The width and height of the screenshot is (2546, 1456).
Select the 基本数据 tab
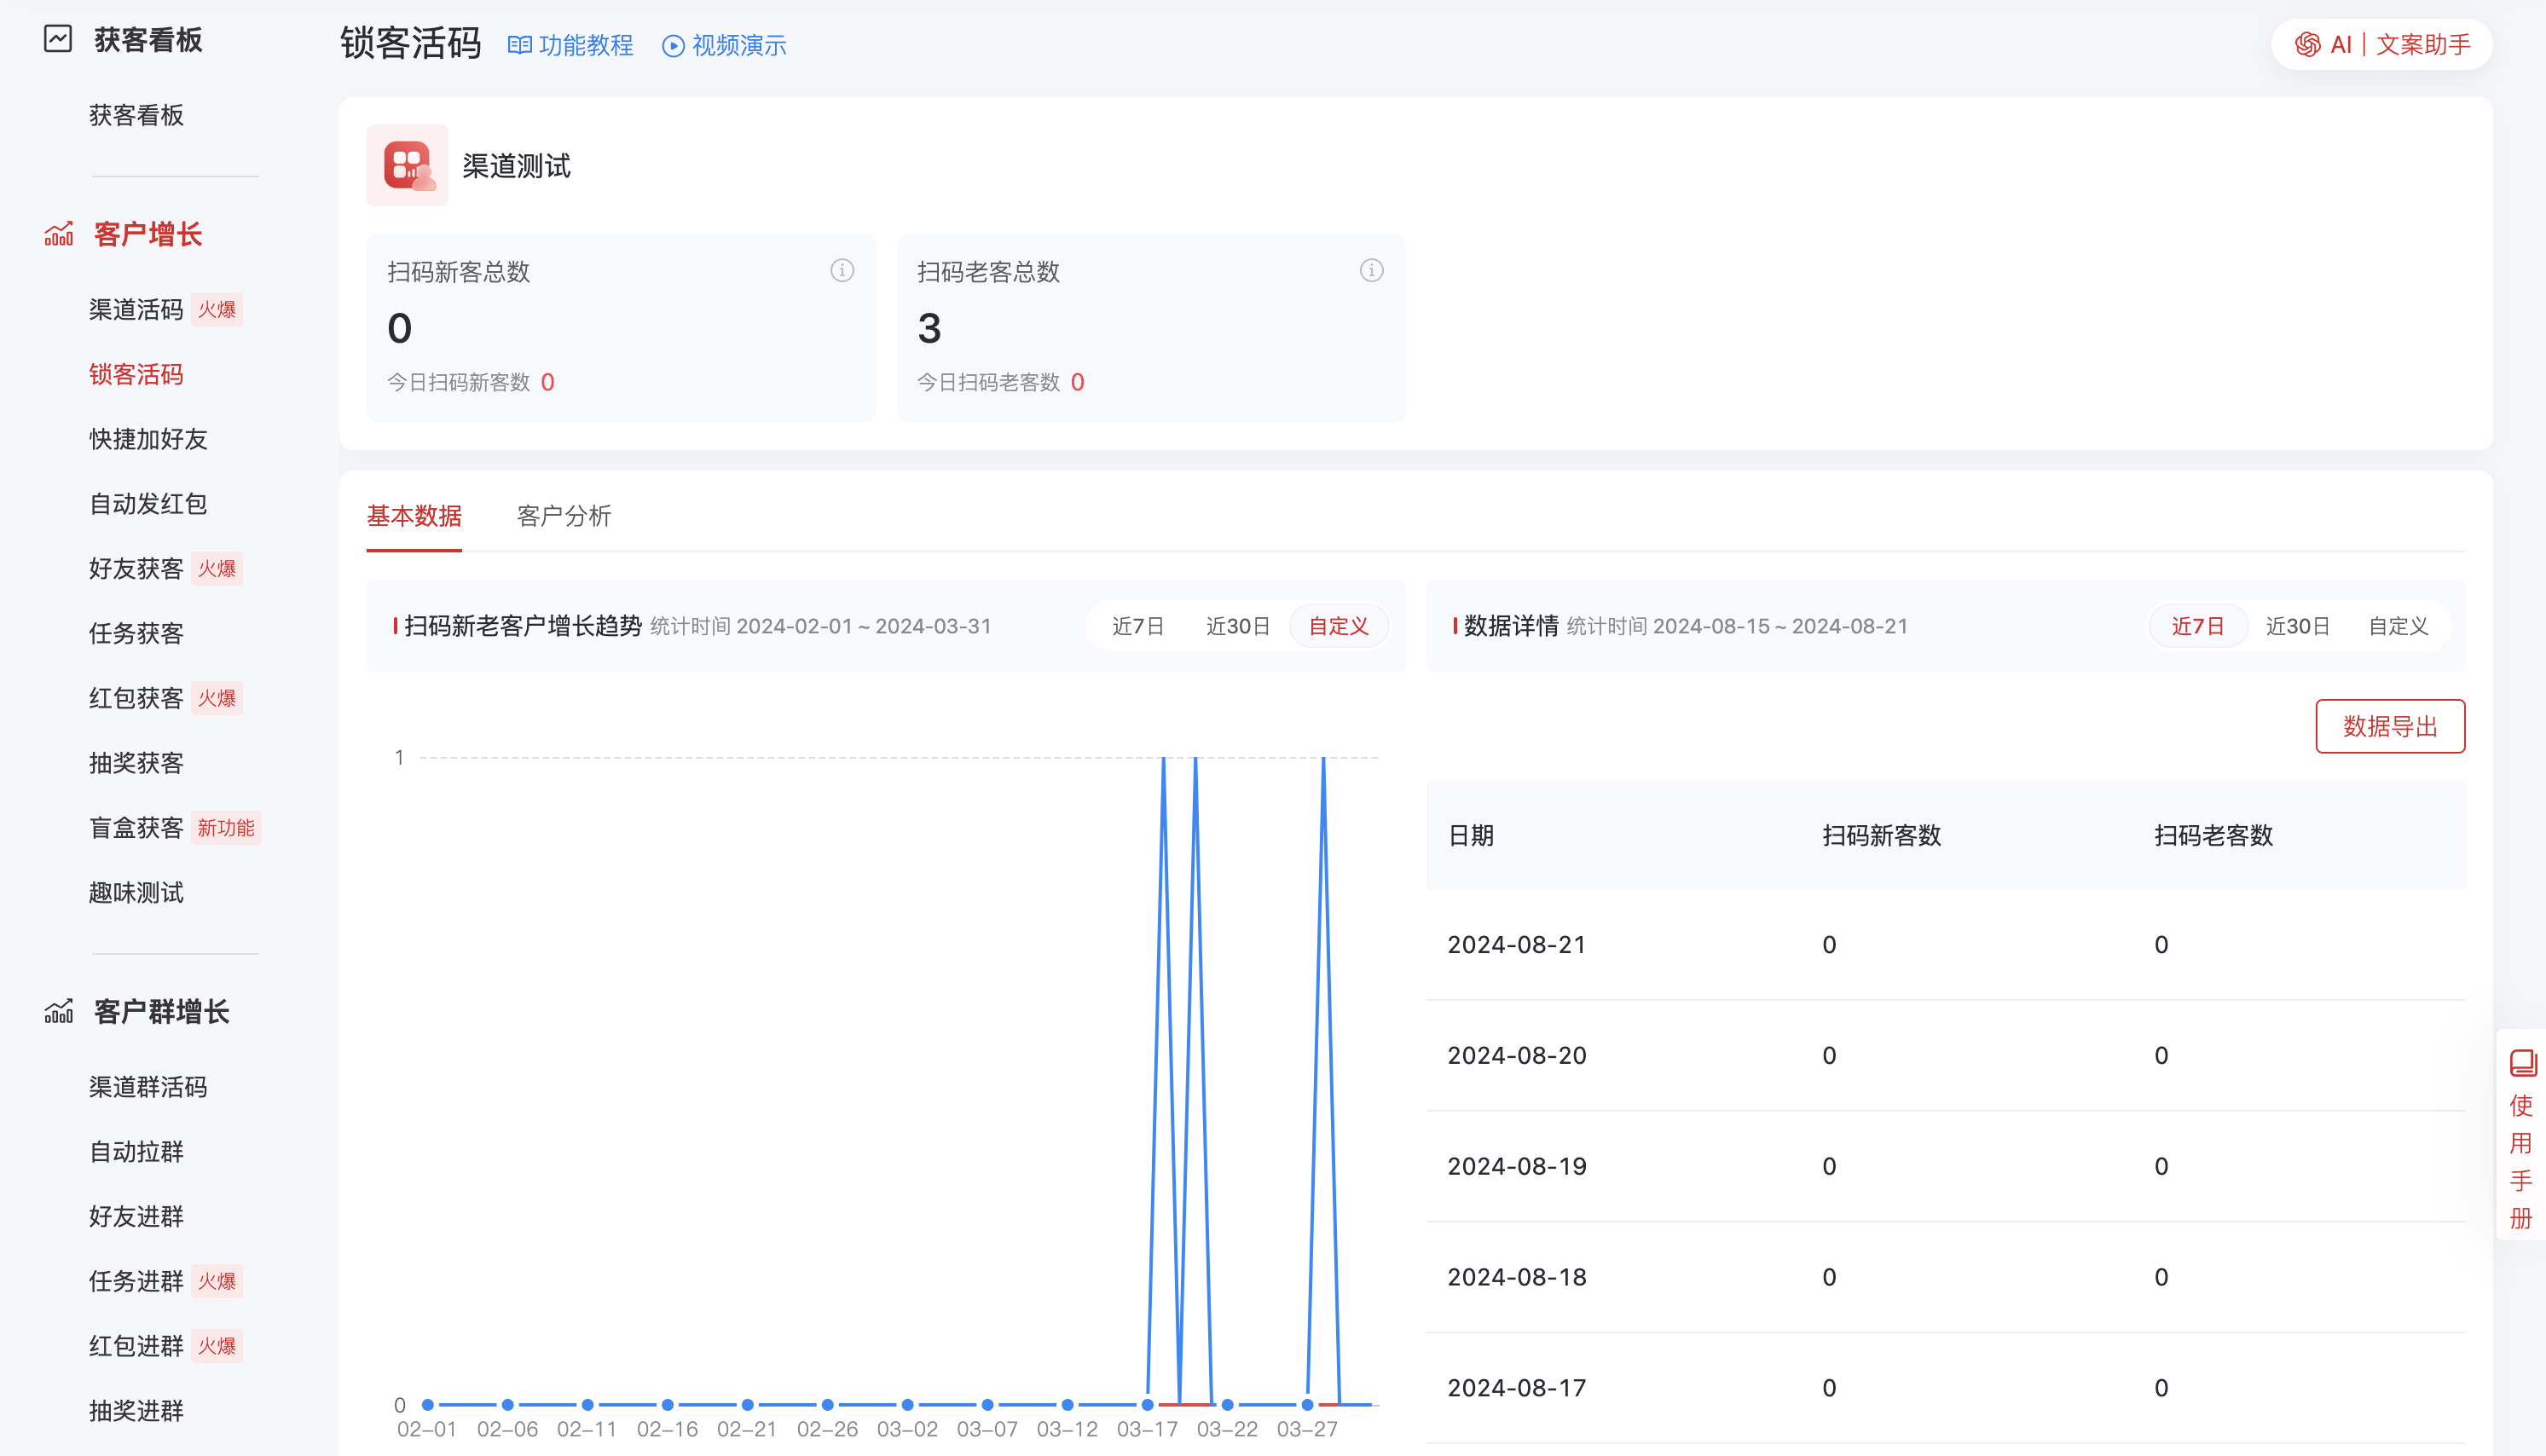coord(414,517)
